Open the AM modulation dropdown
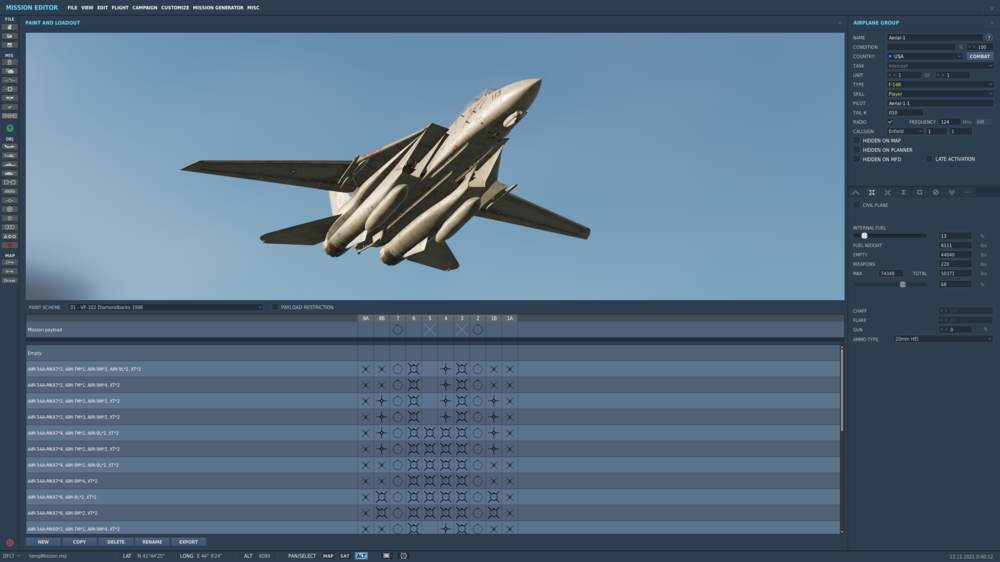 tap(983, 122)
